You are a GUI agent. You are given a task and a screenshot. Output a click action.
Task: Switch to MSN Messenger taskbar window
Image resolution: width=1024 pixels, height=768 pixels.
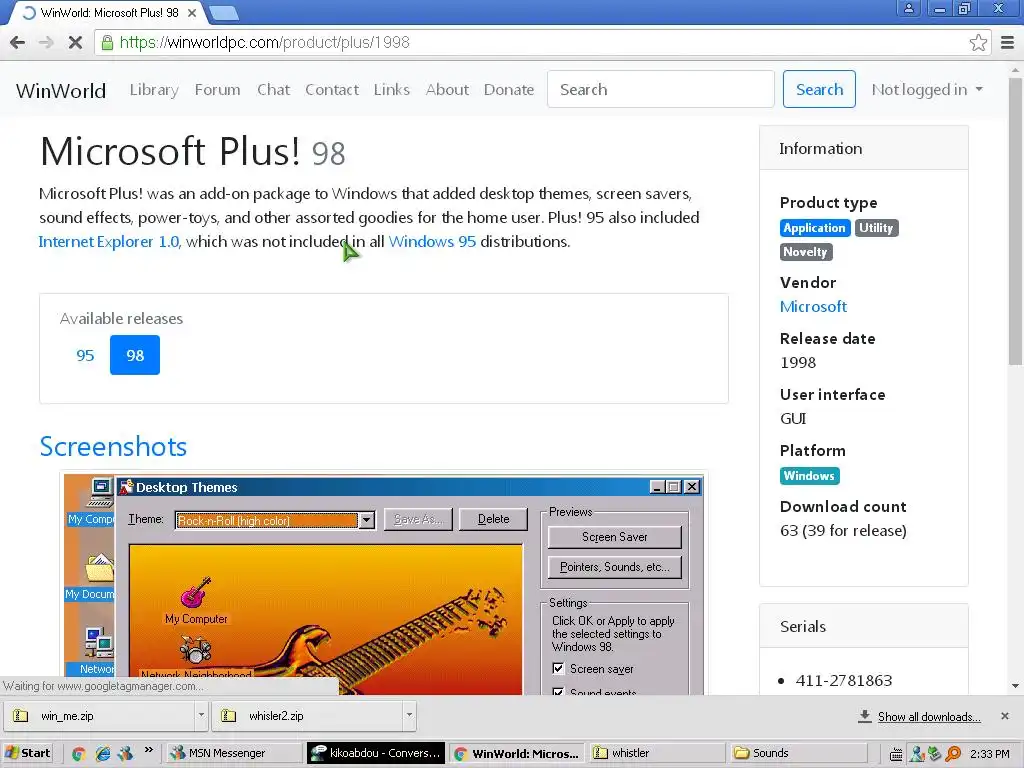click(234, 754)
